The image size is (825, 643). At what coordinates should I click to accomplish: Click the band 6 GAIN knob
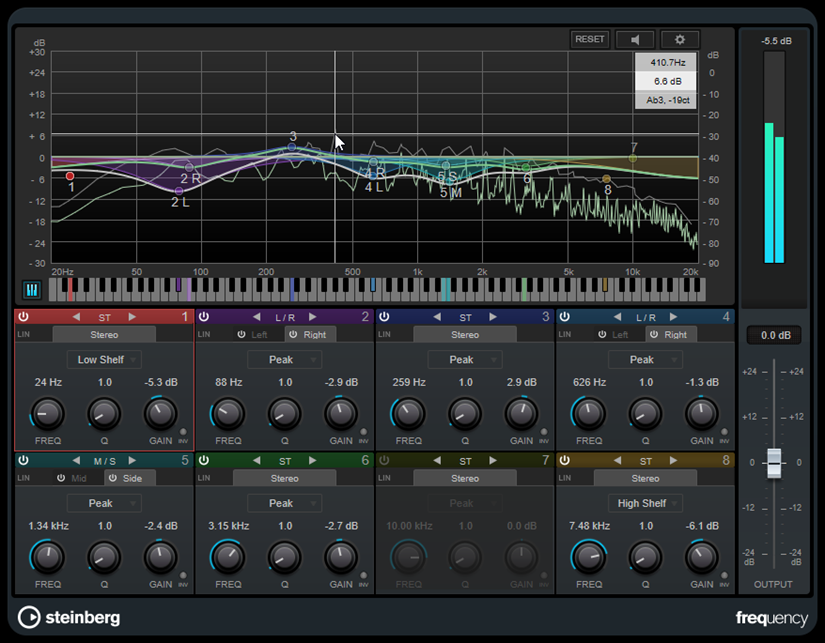pos(341,557)
